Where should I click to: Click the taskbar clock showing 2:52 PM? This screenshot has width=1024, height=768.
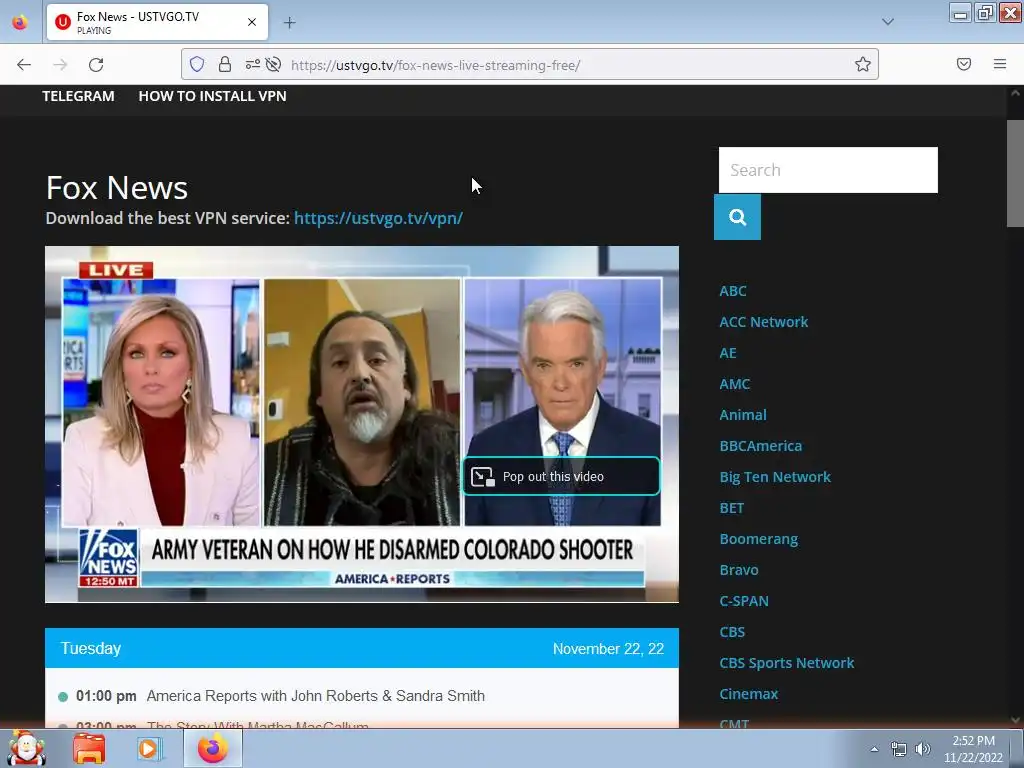point(973,749)
